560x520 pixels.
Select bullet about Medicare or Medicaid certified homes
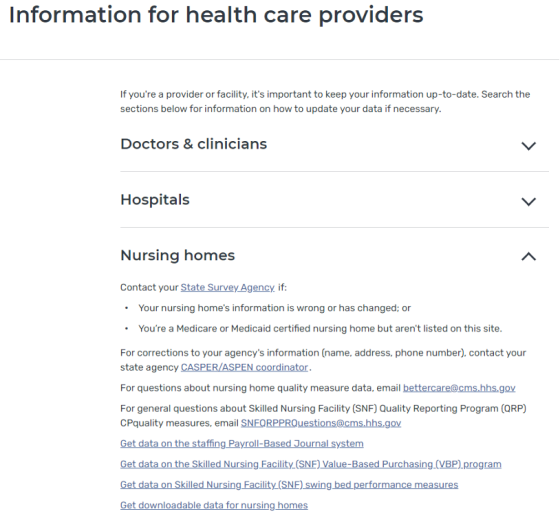pyautogui.click(x=320, y=329)
